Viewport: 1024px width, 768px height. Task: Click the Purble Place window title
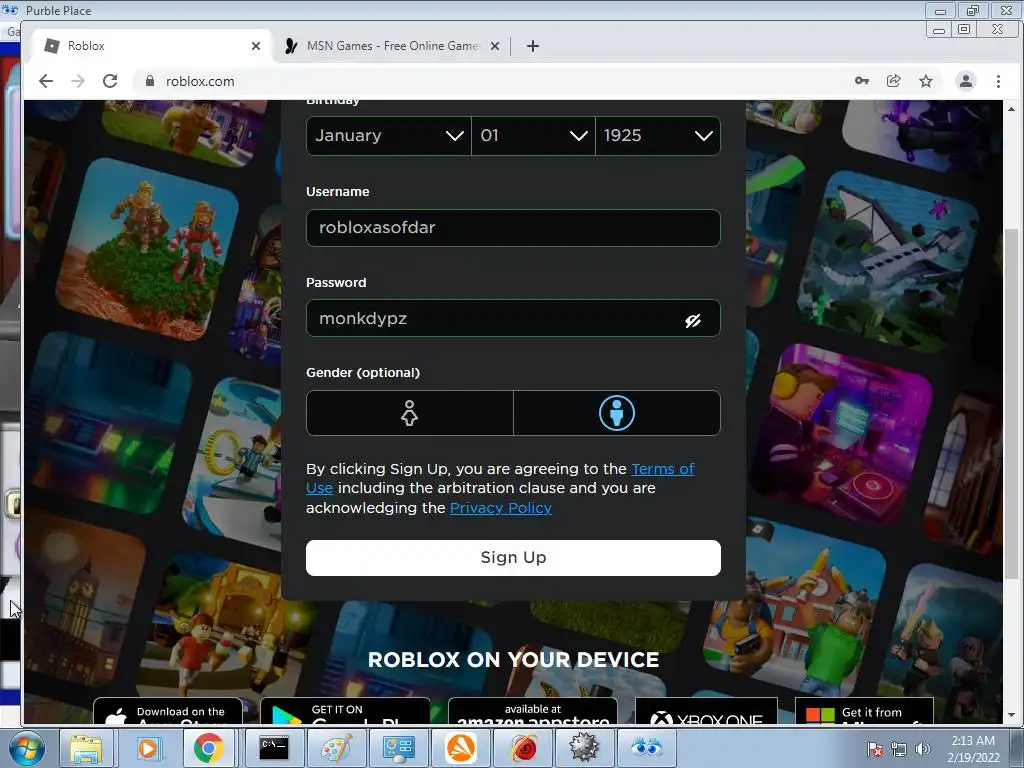click(58, 10)
